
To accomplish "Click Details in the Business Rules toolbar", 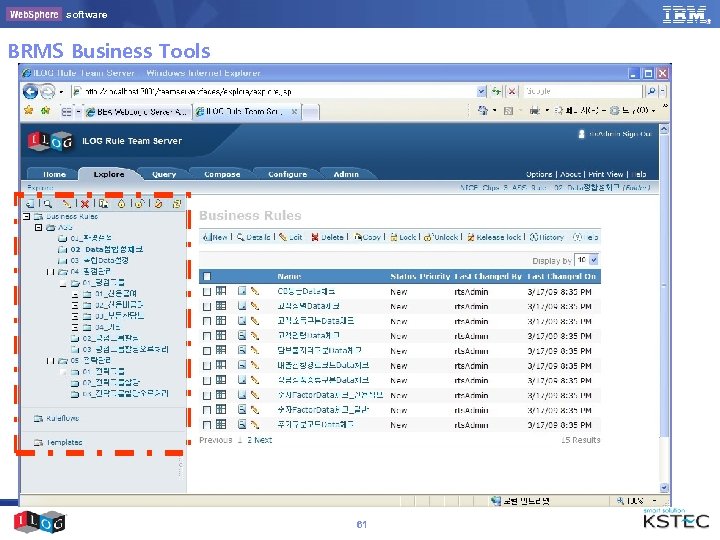I will [253, 237].
